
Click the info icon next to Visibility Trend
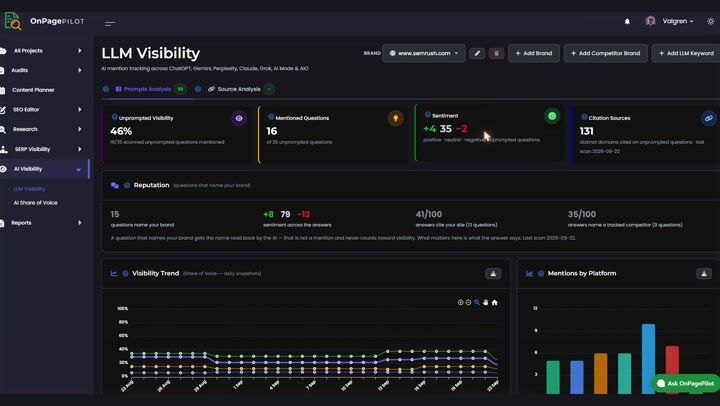pos(125,273)
